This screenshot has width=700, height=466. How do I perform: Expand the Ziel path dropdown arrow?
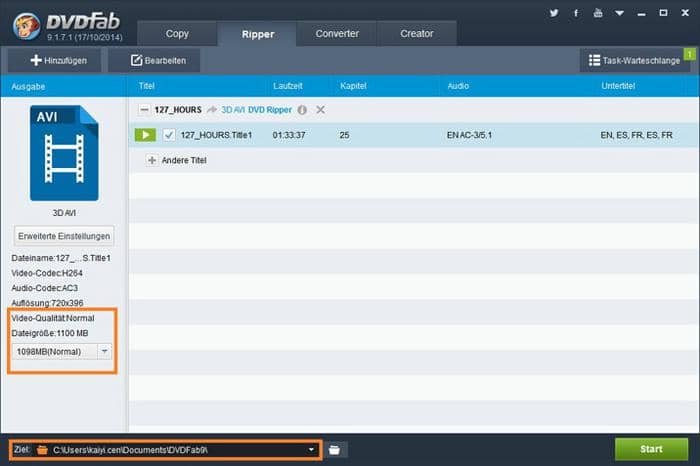(x=311, y=449)
